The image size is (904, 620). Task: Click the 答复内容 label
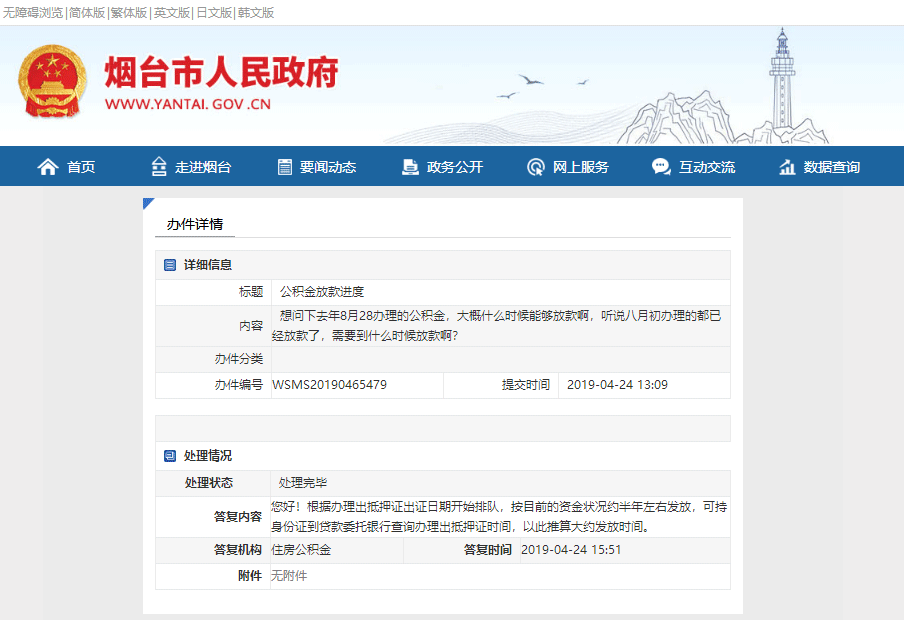(x=238, y=517)
